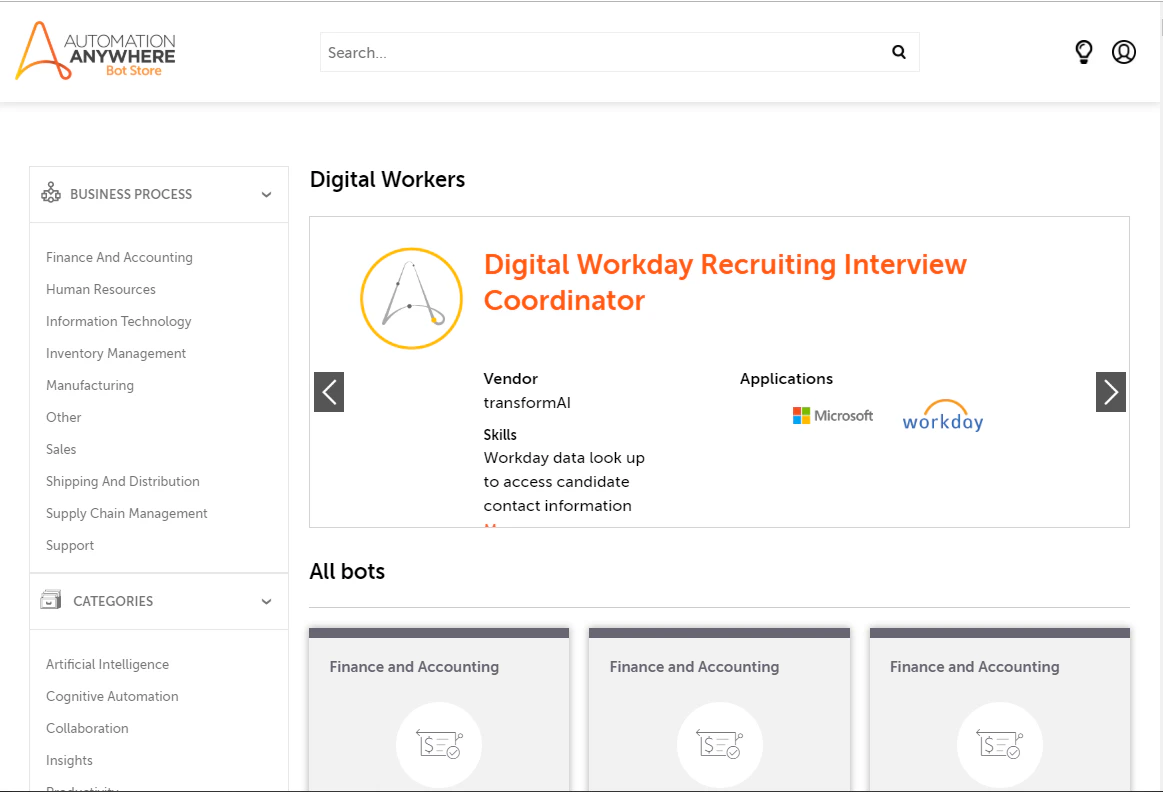Select Finance And Accounting business process

pos(119,257)
